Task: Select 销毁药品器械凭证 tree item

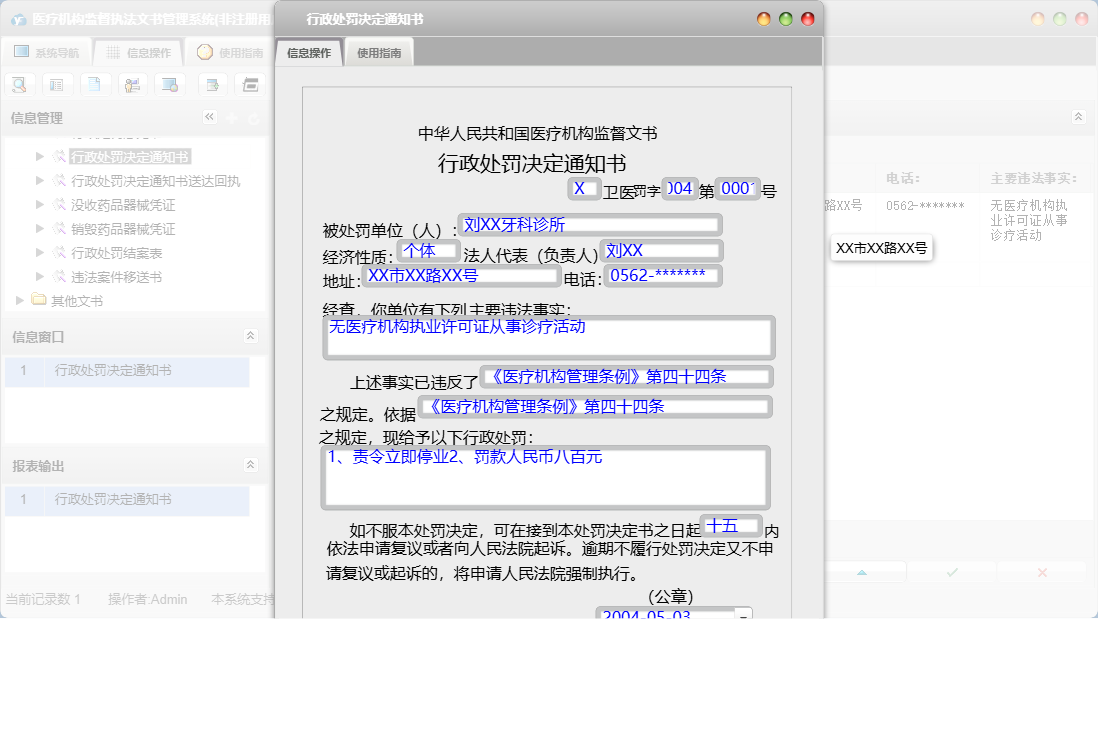Action: 123,229
